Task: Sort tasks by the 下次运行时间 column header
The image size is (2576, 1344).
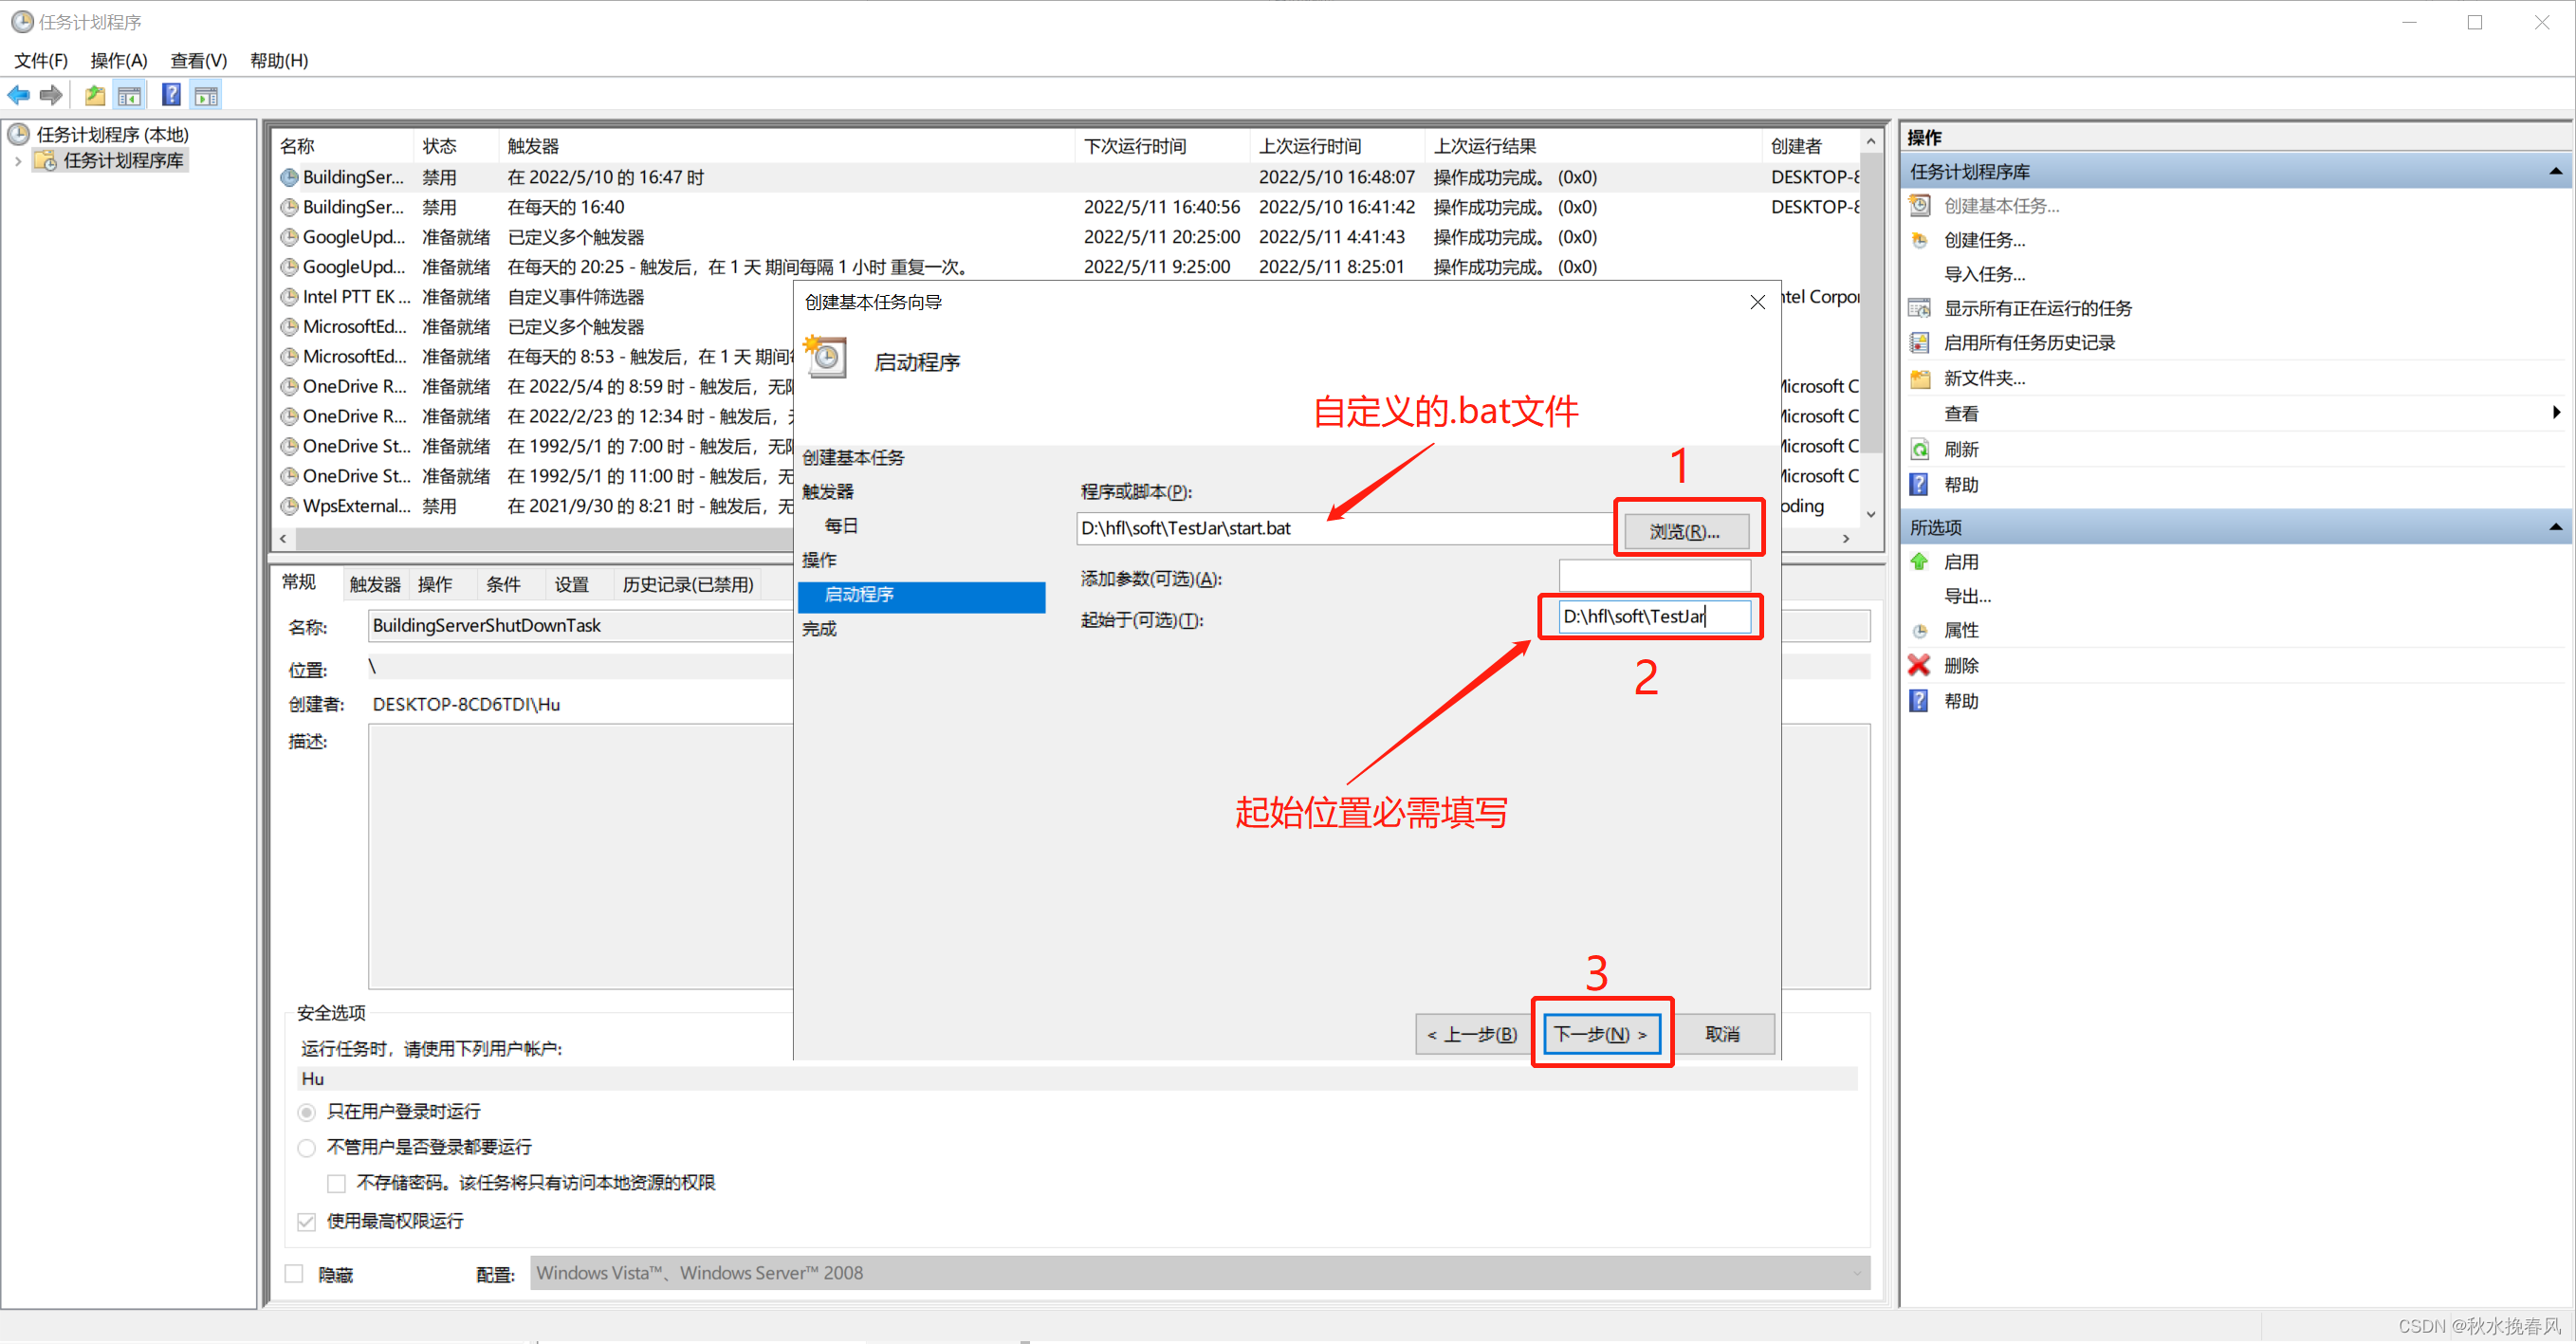Action: (1135, 146)
